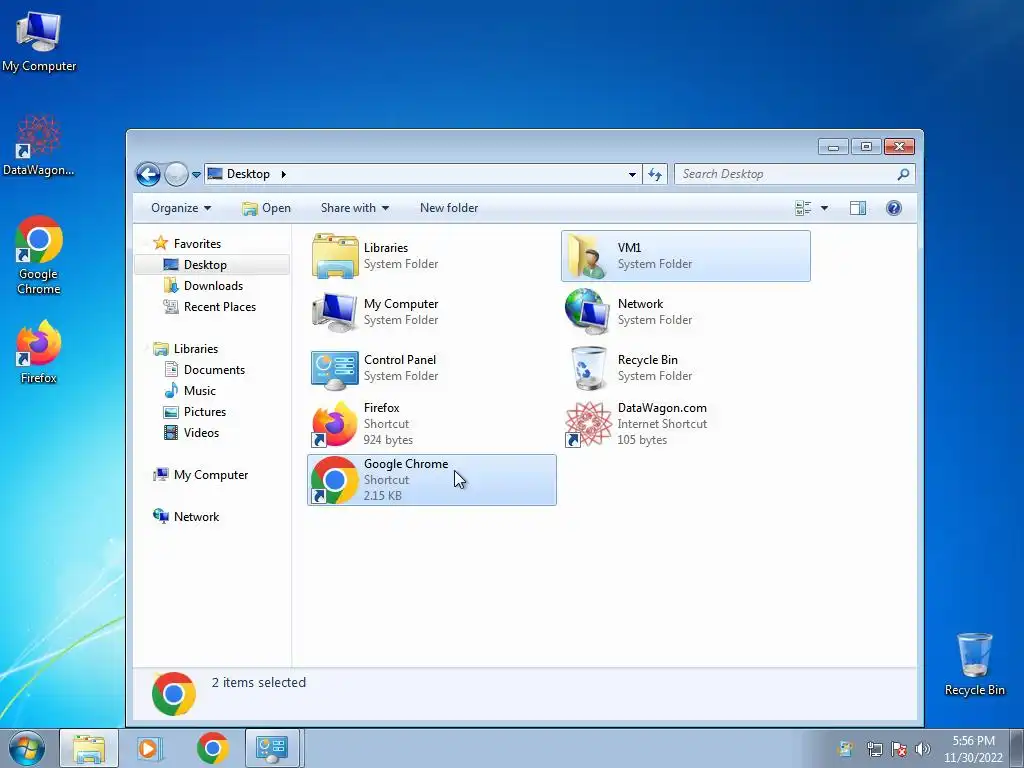Click Google Chrome in the taskbar
Image resolution: width=1024 pixels, height=768 pixels.
click(x=212, y=748)
